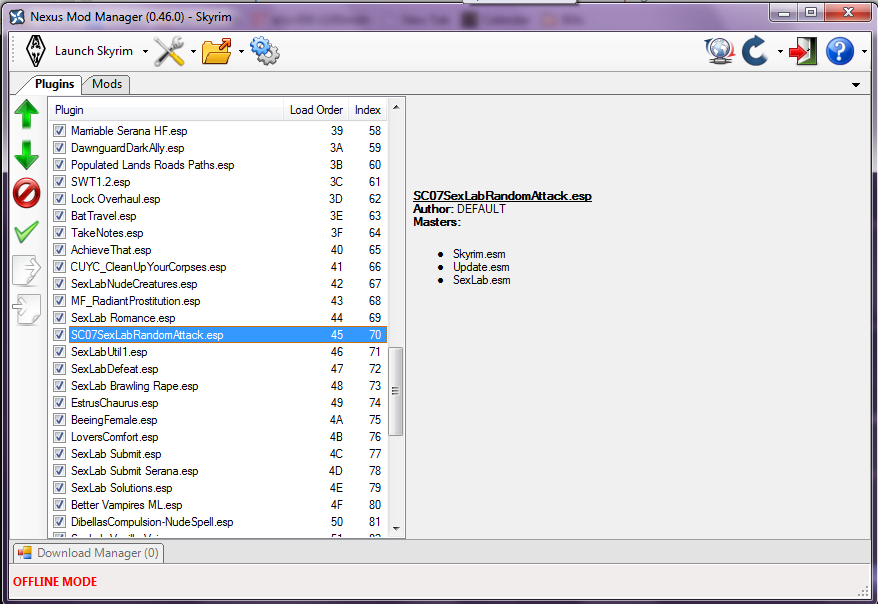Switch to the Plugins tab
Viewport: 878px width, 604px height.
pyautogui.click(x=54, y=84)
